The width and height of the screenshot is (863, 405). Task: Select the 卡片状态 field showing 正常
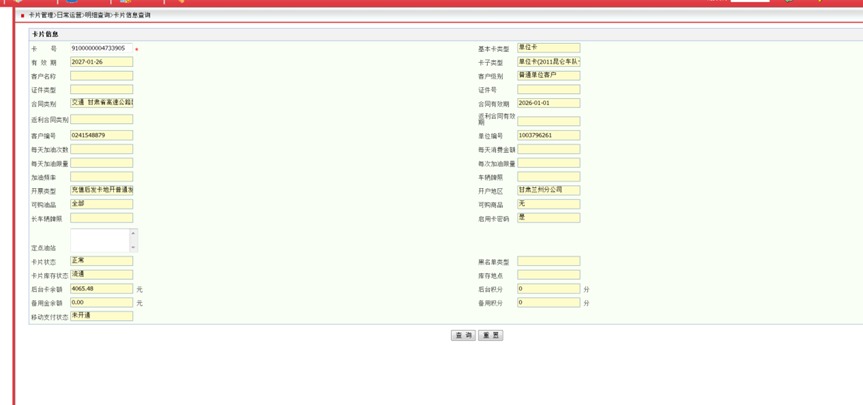click(101, 261)
